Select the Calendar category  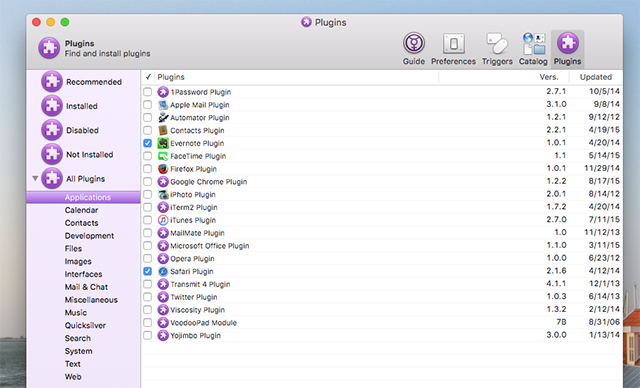coord(81,210)
